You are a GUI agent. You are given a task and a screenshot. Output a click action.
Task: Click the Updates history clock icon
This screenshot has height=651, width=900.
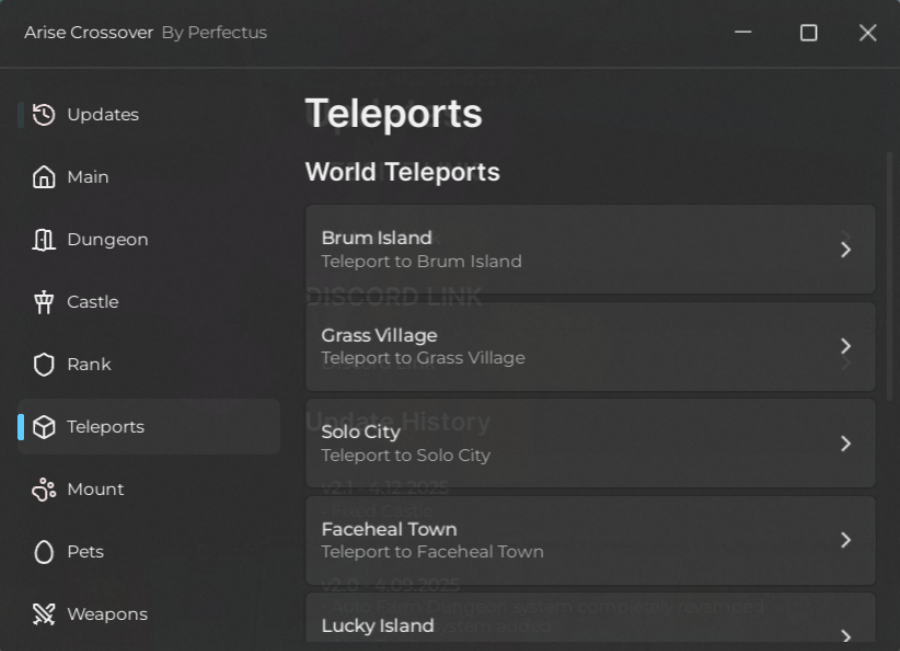coord(44,114)
